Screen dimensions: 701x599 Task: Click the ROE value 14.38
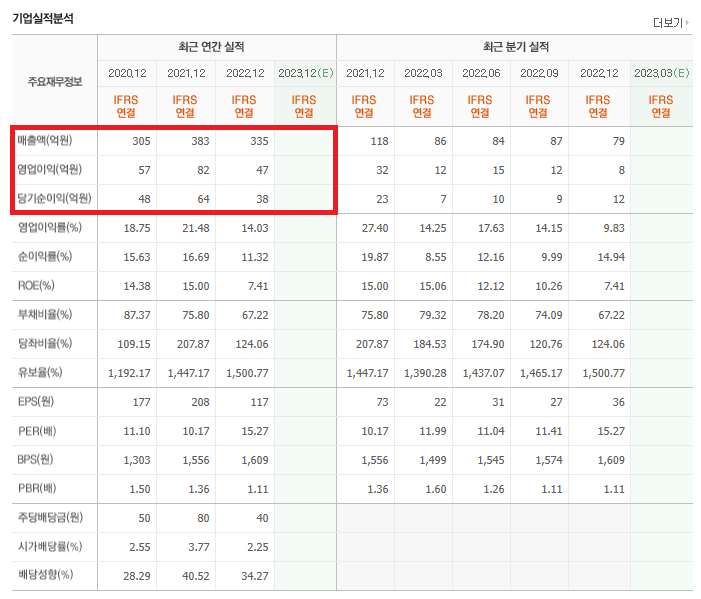[x=137, y=286]
